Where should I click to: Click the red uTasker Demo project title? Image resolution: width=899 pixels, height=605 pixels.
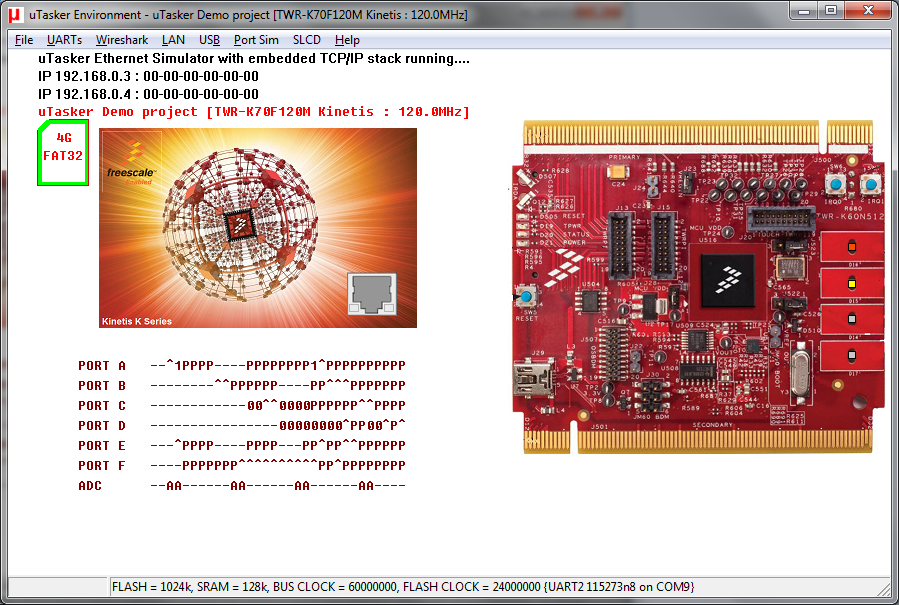pyautogui.click(x=253, y=112)
